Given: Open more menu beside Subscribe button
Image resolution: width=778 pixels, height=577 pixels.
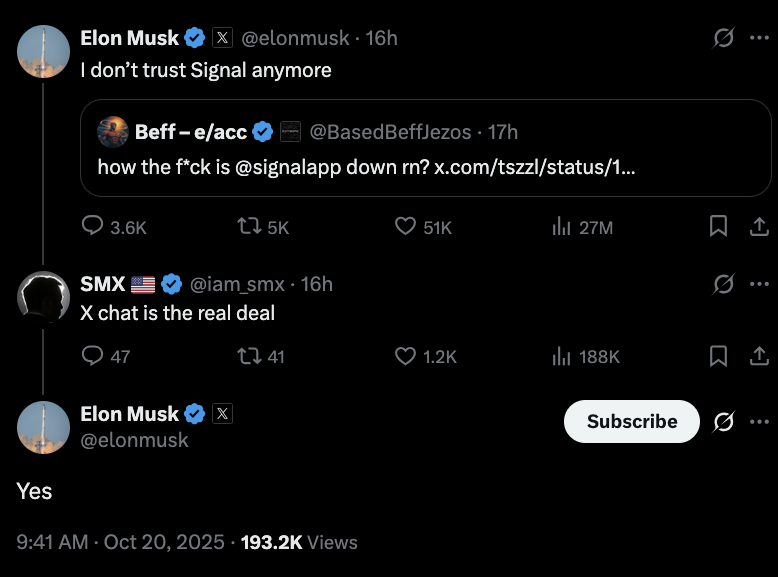Looking at the screenshot, I should (x=760, y=422).
